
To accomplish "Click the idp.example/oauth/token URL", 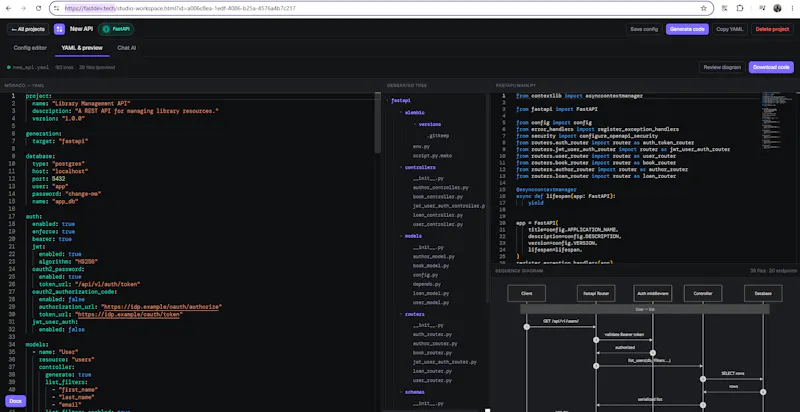I will [x=128, y=315].
